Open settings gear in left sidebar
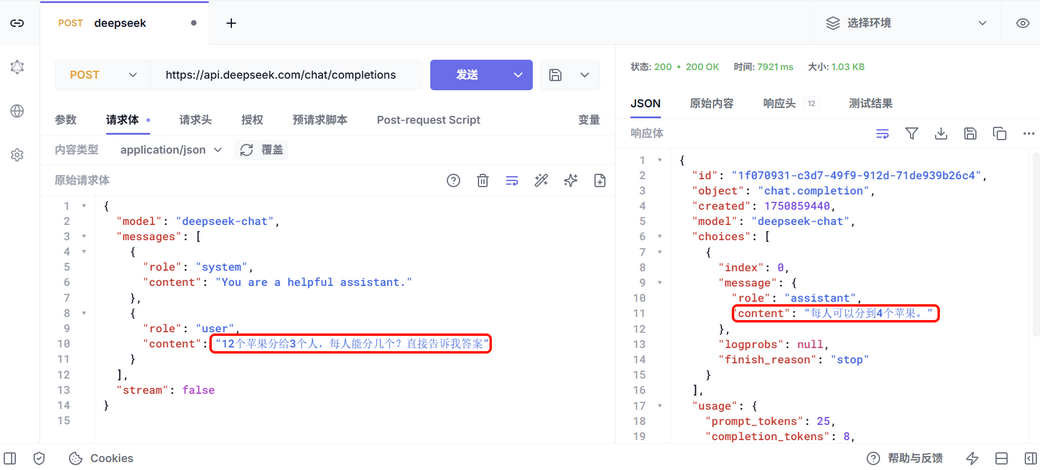Image resolution: width=1040 pixels, height=470 pixels. tap(17, 155)
